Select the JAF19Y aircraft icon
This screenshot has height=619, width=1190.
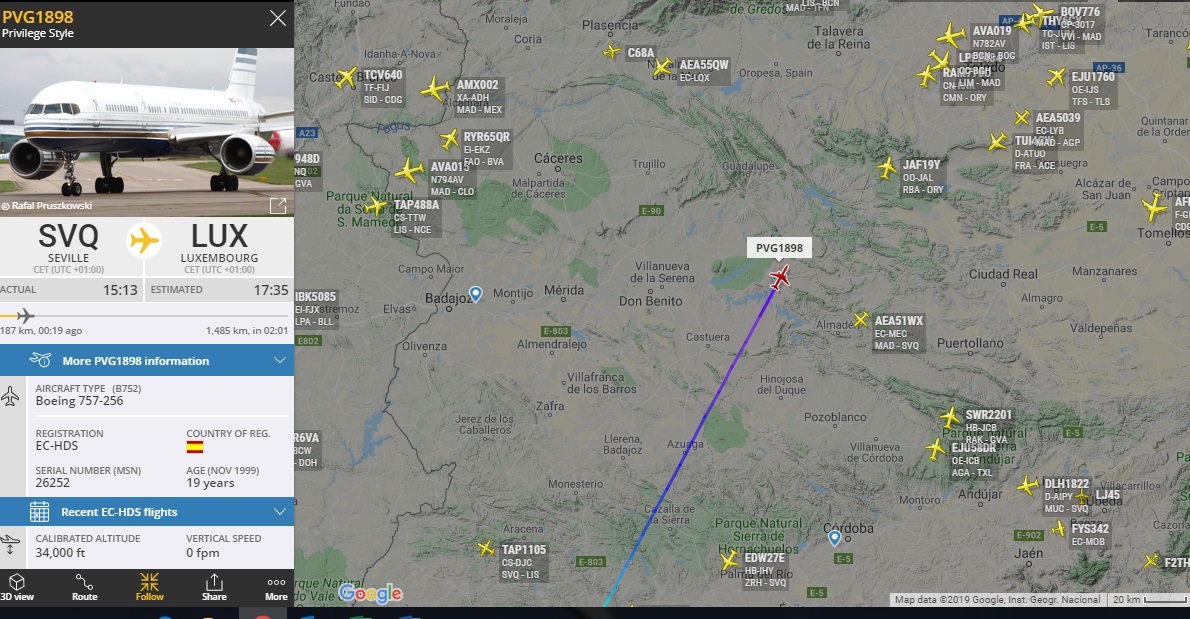(886, 168)
